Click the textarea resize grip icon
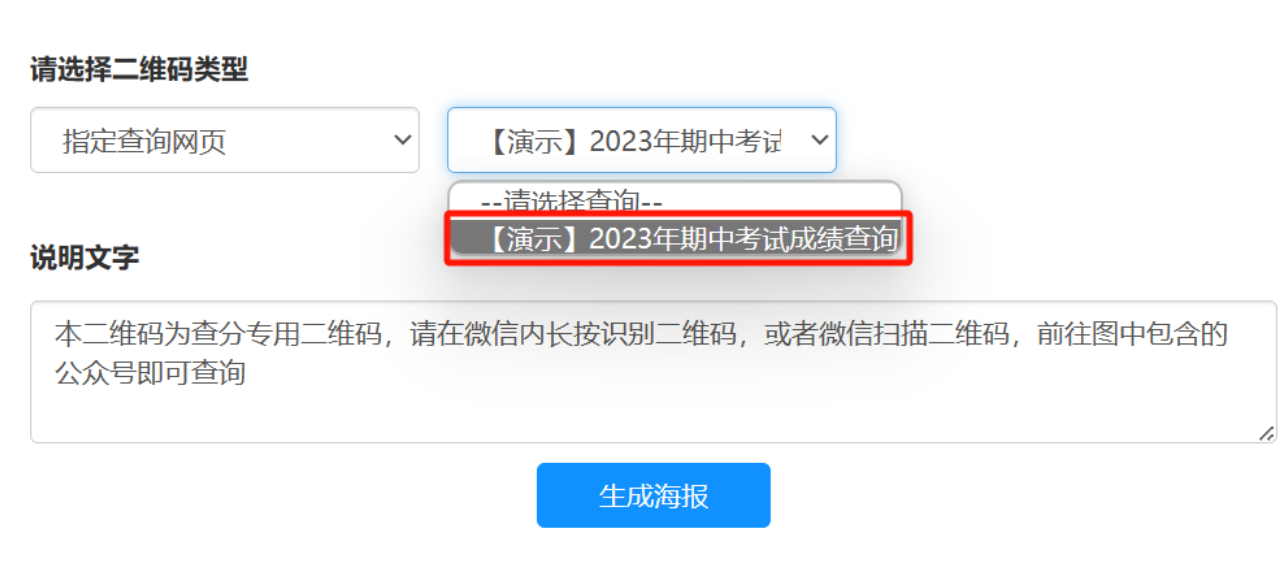This screenshot has width=1287, height=575. (1266, 433)
